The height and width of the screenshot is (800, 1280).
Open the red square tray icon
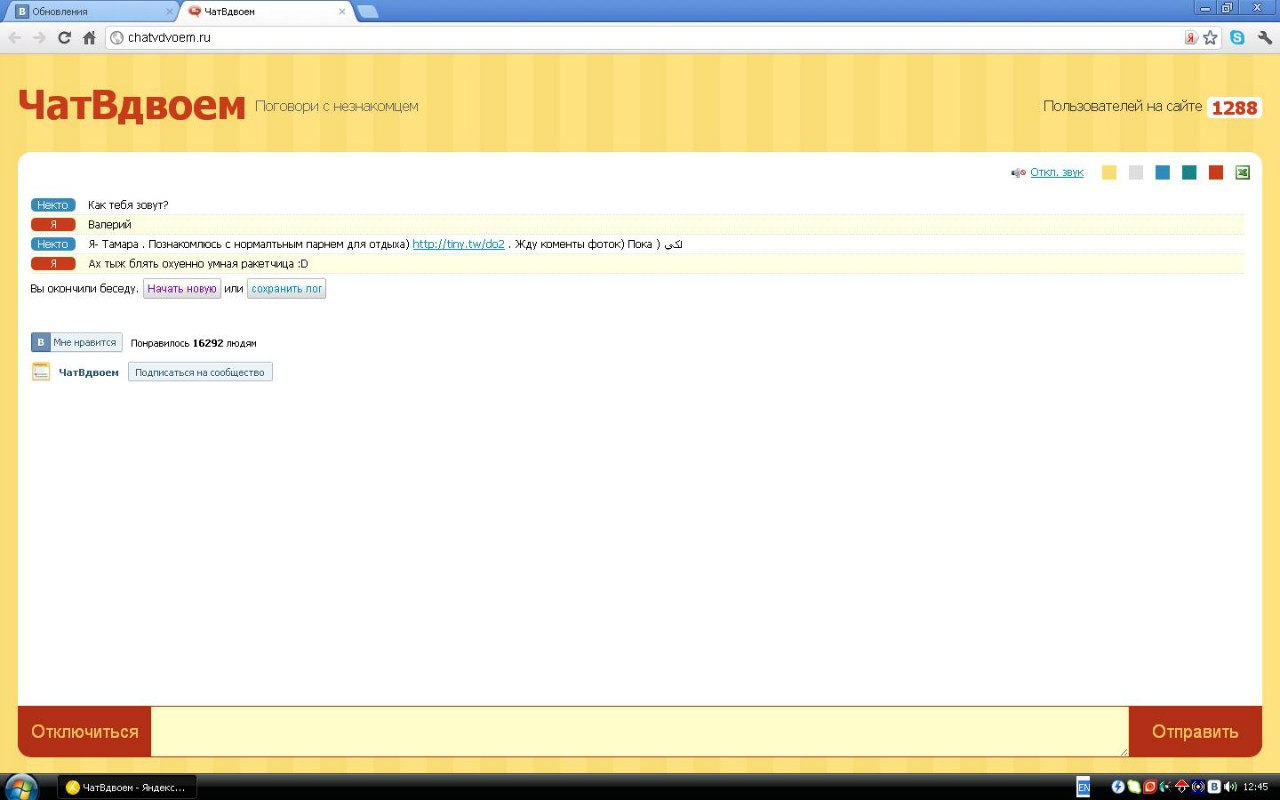(x=1150, y=787)
